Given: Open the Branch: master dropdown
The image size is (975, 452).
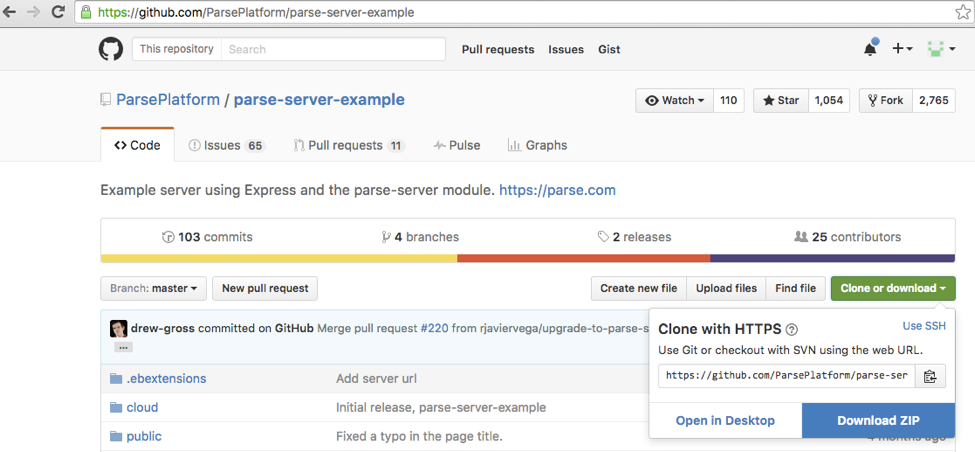Looking at the screenshot, I should (x=154, y=288).
